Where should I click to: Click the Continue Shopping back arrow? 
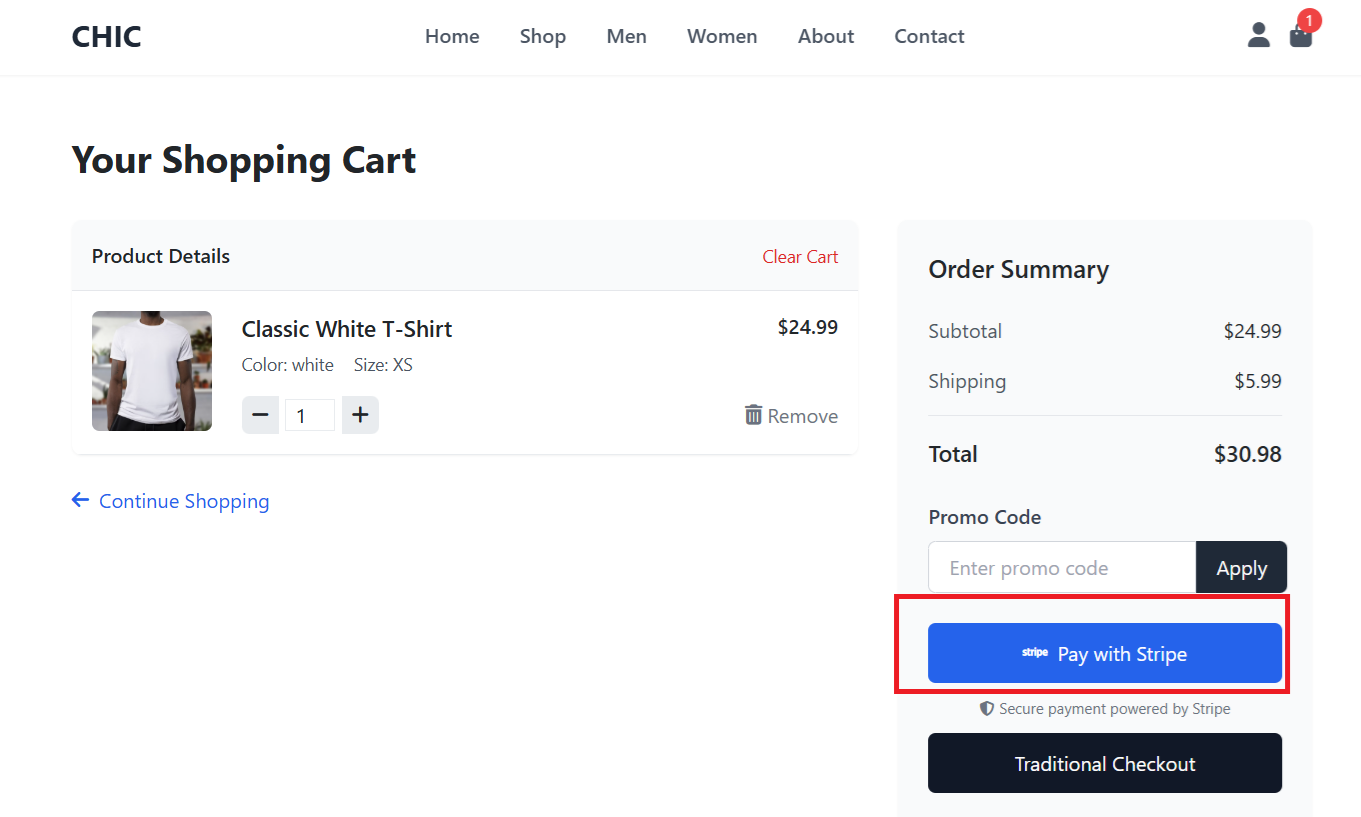tap(80, 500)
